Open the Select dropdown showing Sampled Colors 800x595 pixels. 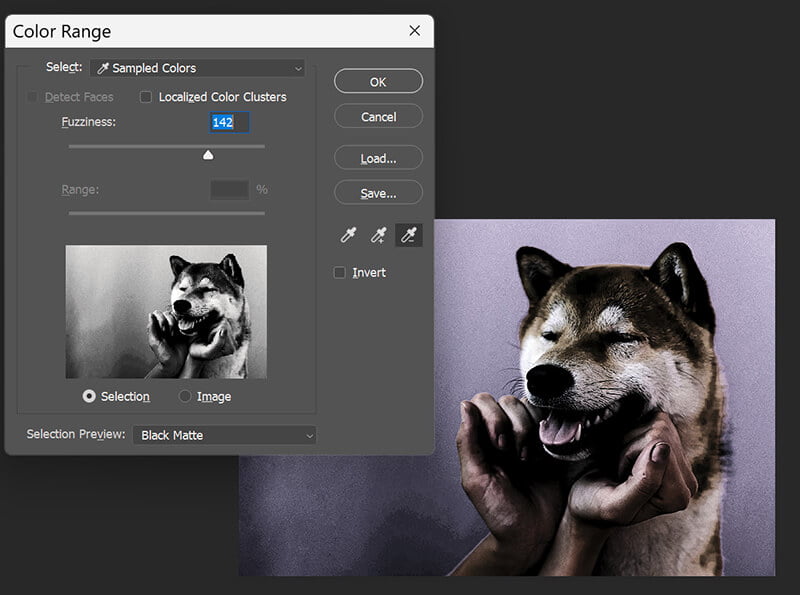coord(196,67)
